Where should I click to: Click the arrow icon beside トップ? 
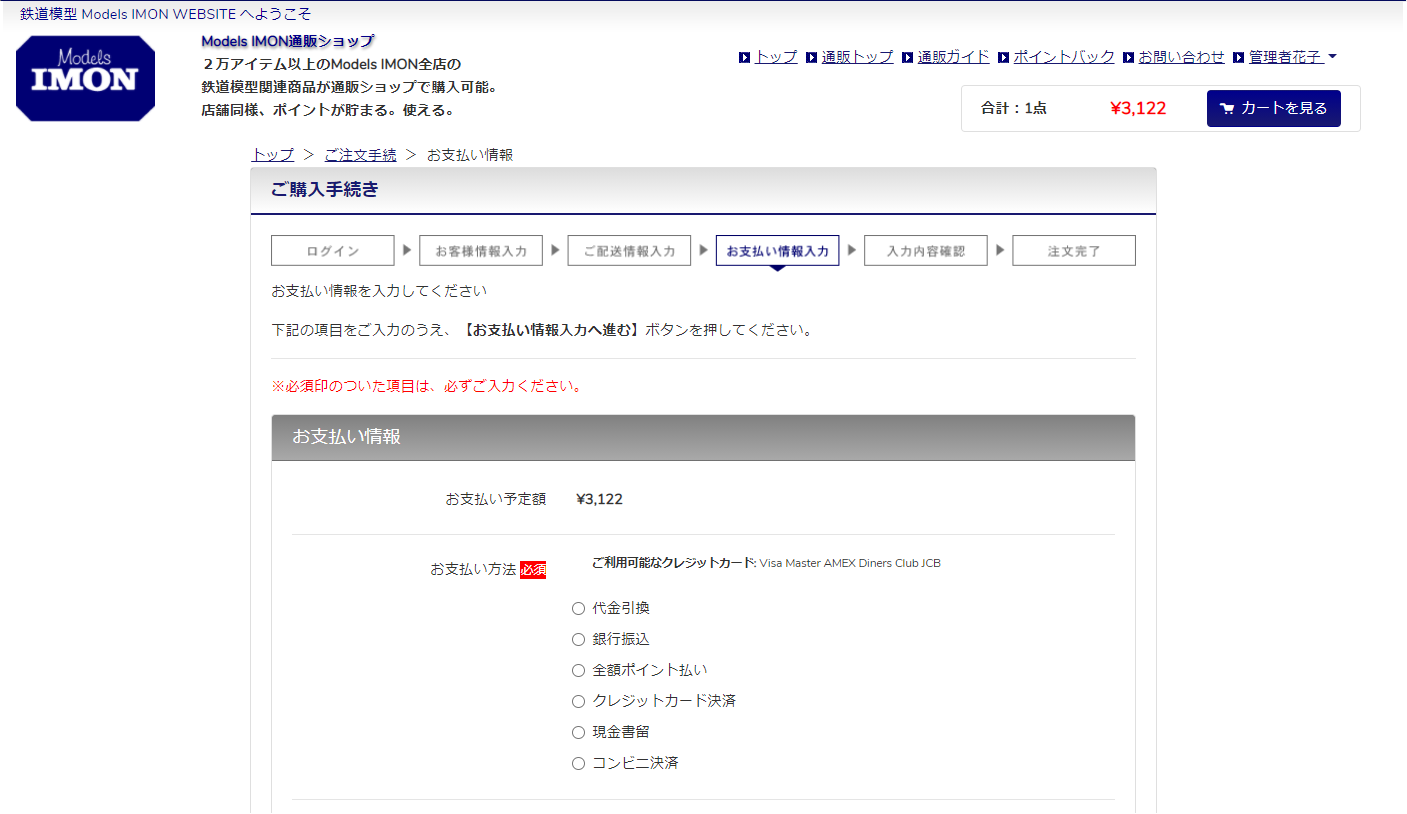point(744,58)
